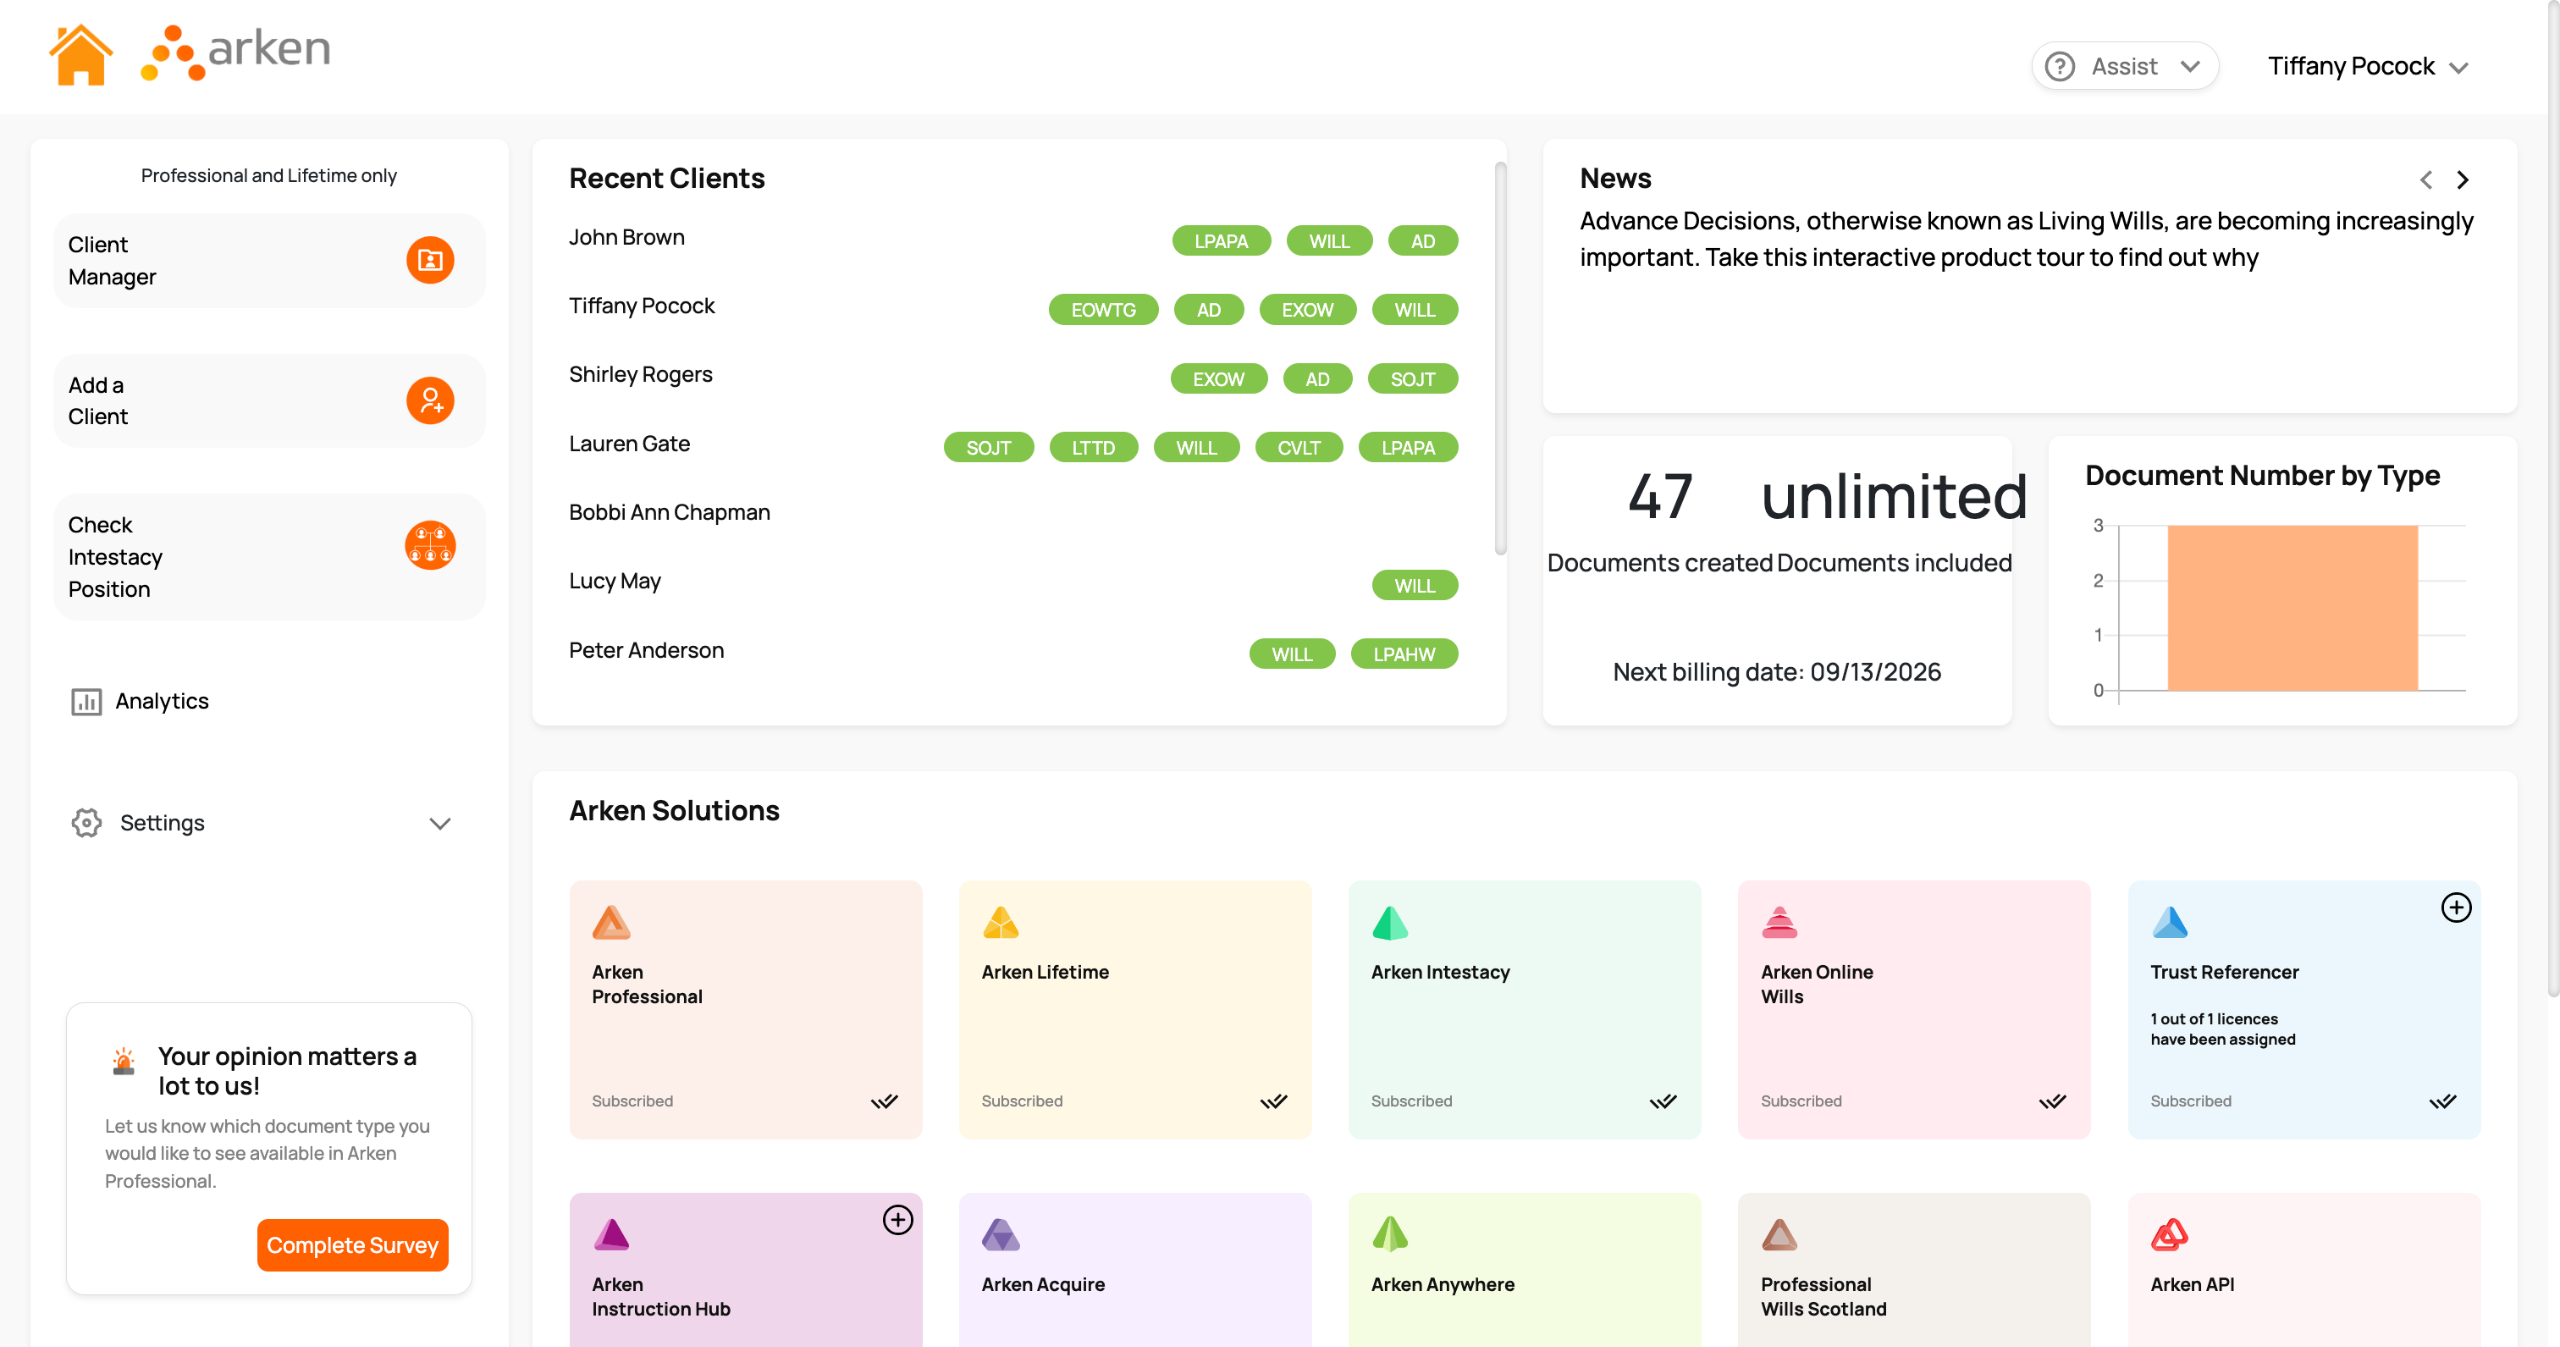Open the Assist dropdown
2560x1347 pixels.
(x=2190, y=66)
